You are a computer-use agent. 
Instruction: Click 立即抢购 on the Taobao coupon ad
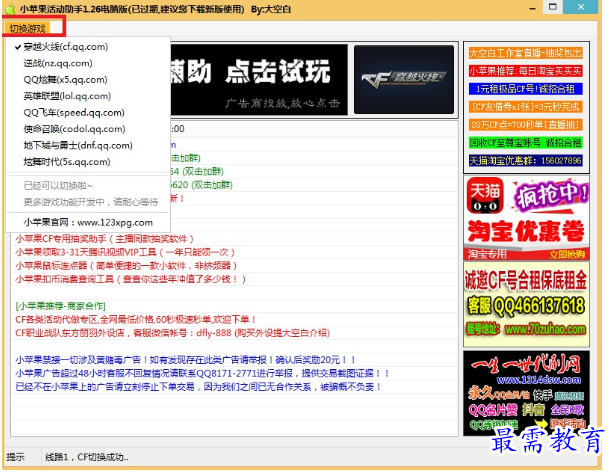(x=567, y=255)
